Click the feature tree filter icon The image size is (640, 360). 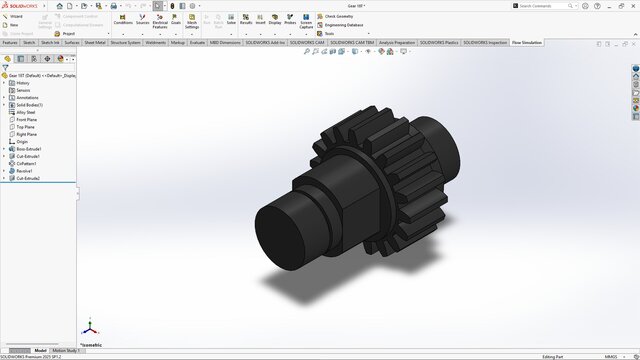5,67
